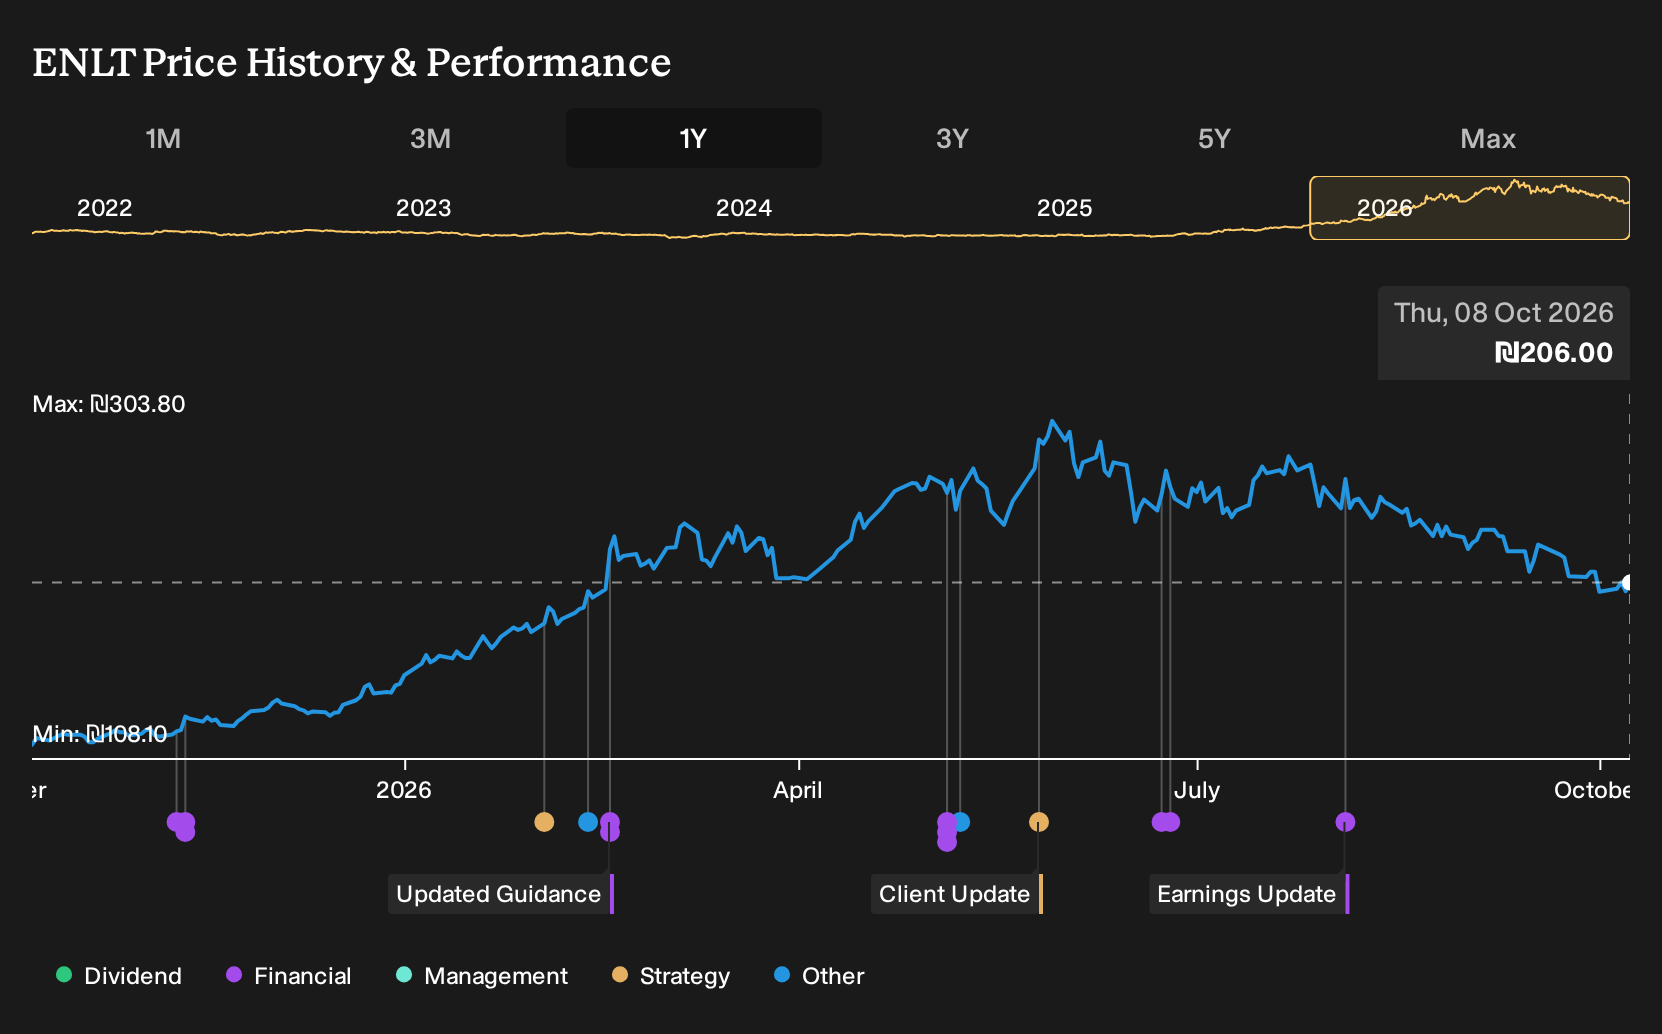Screen dimensions: 1662x1034
Task: Click the April axis label
Action: 798,790
